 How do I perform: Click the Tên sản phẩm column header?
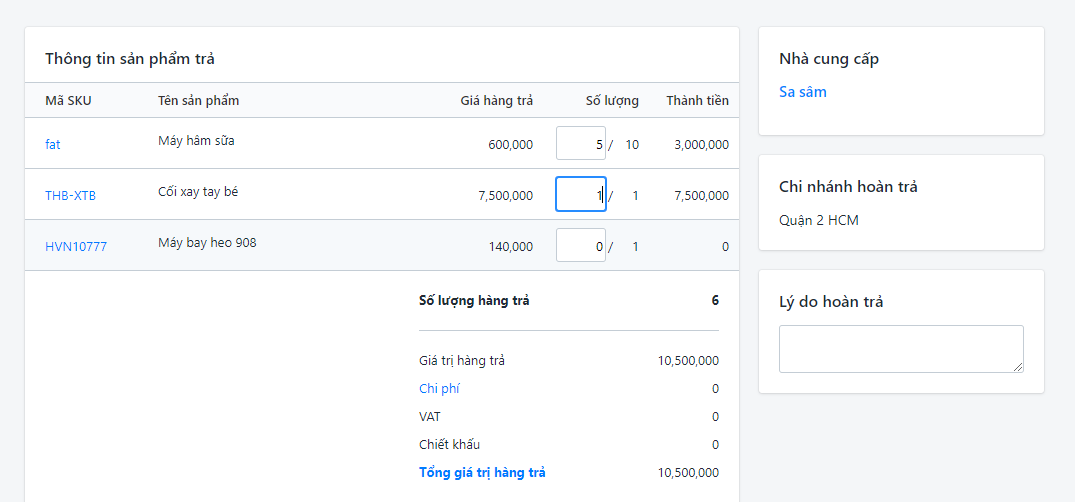198,101
